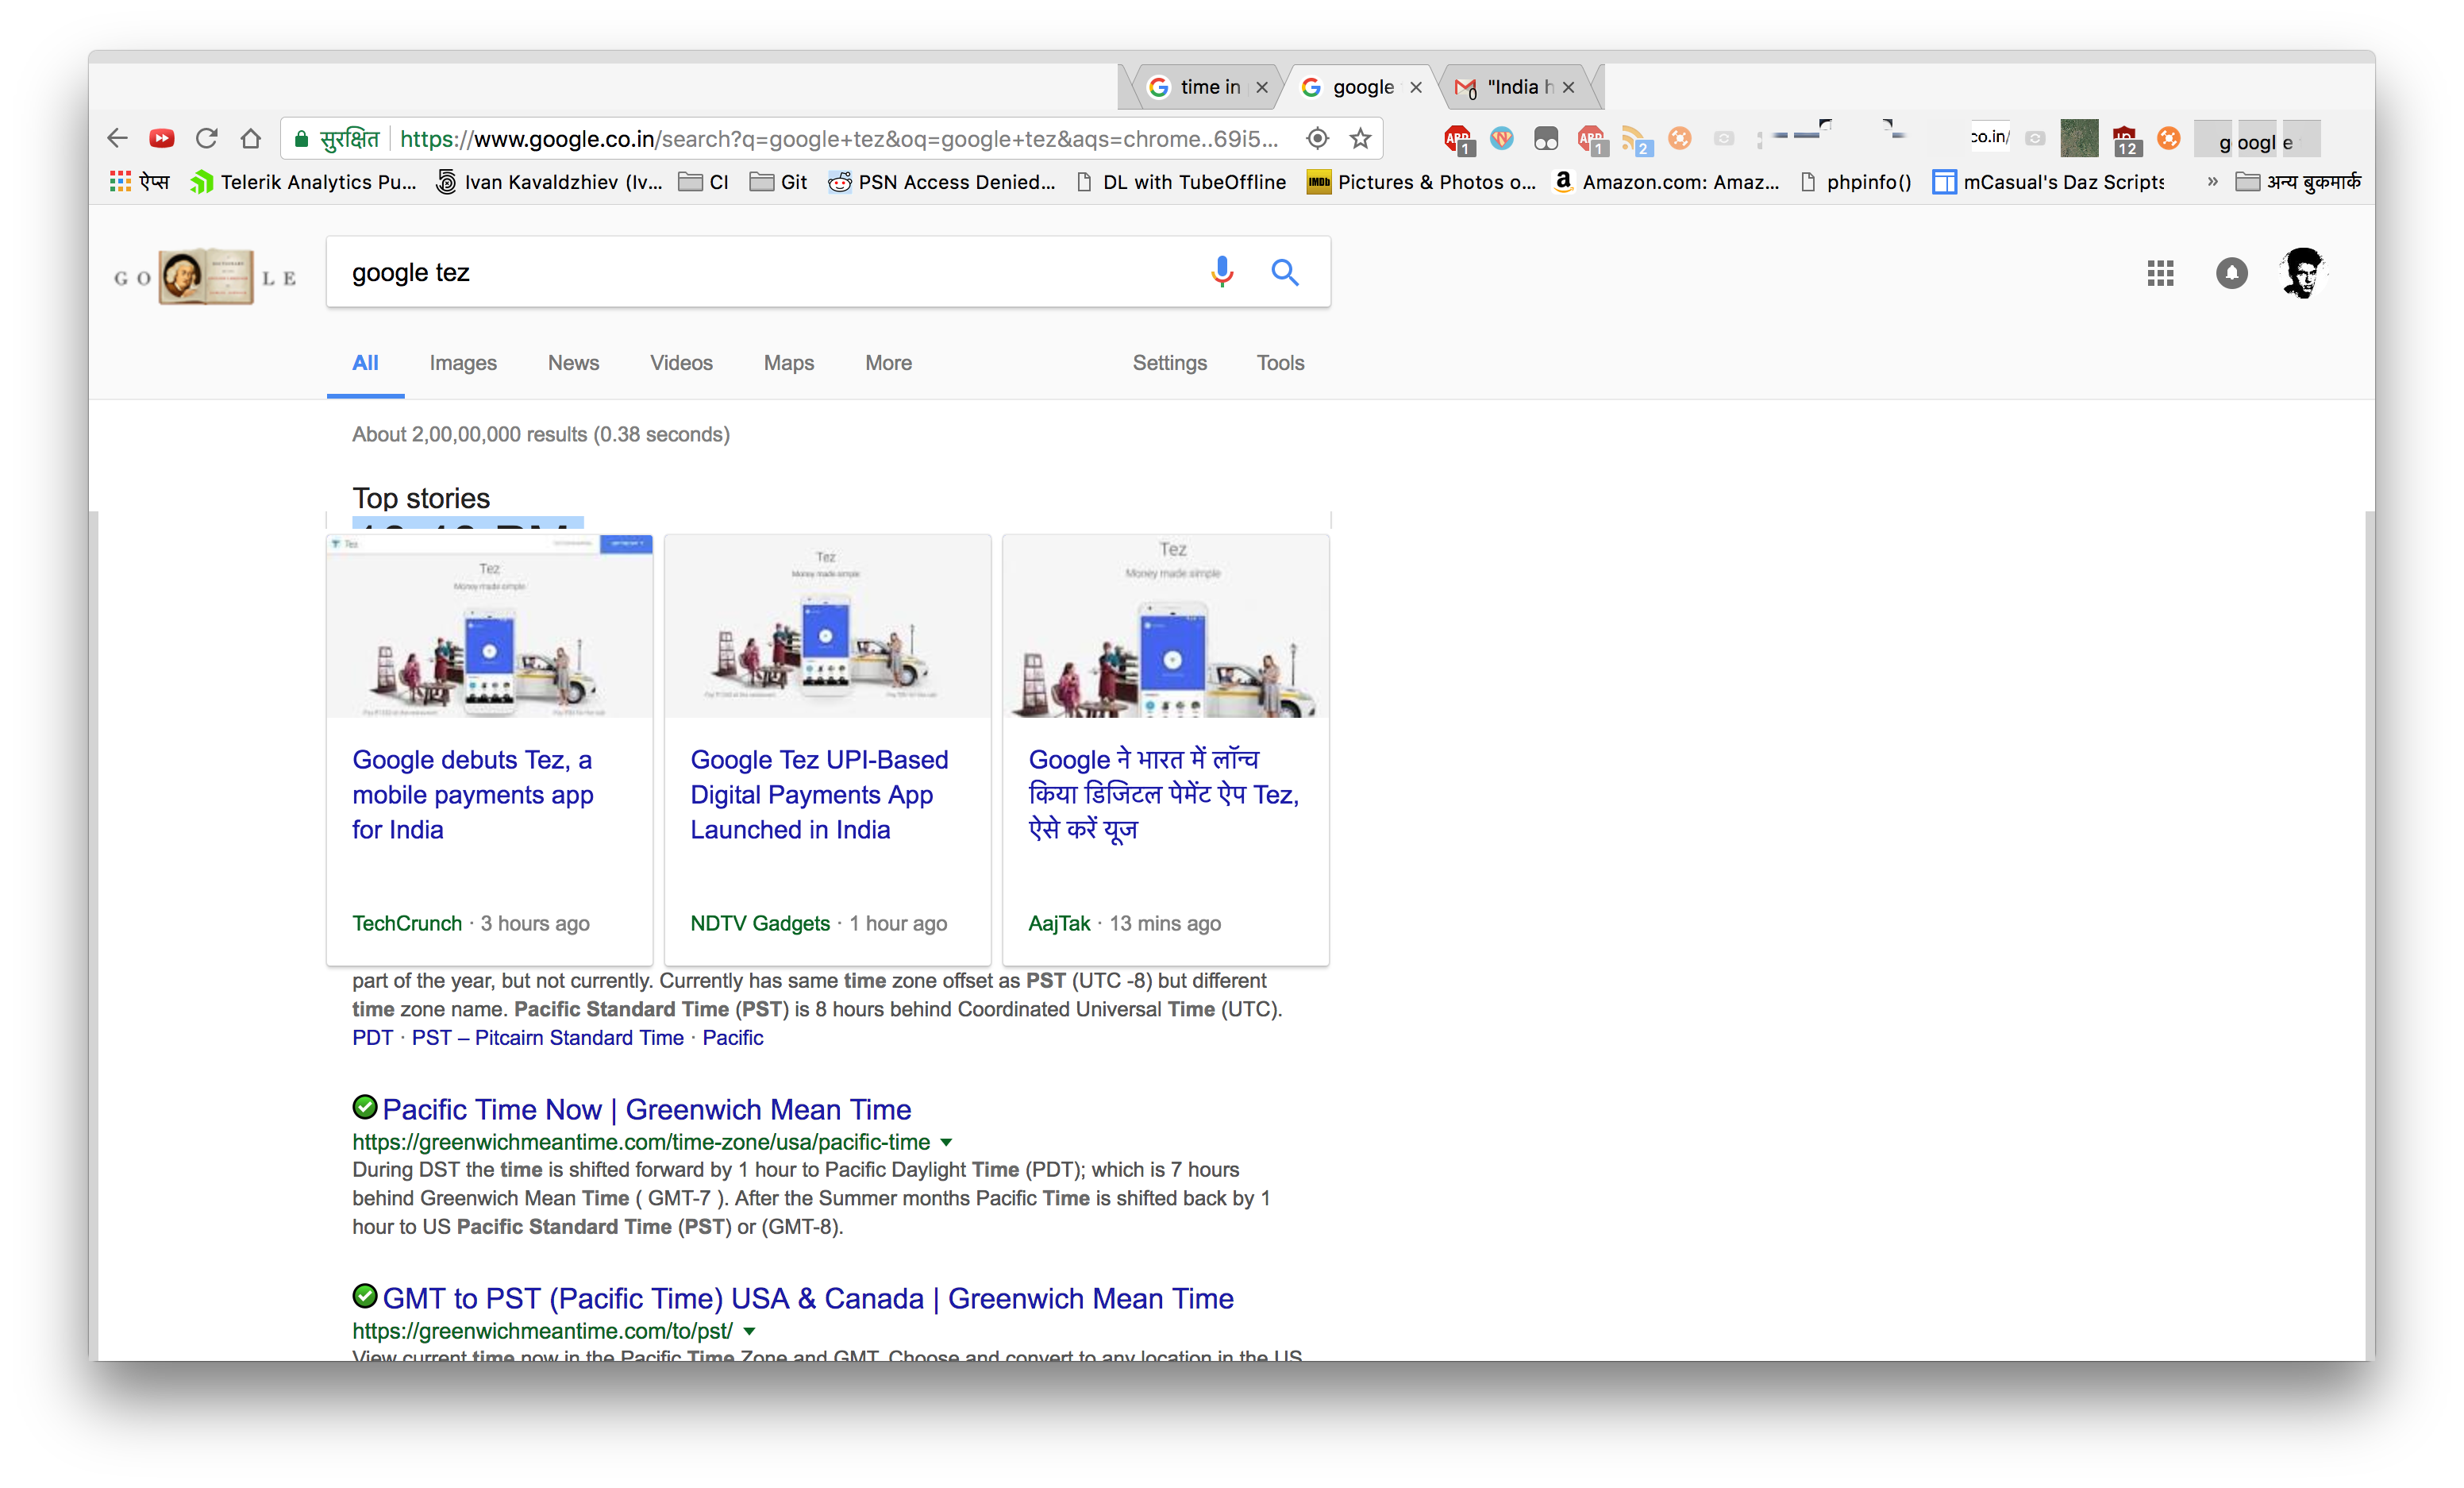Close the Gmail 'India h' tab
2464x1488 pixels.
[1568, 88]
